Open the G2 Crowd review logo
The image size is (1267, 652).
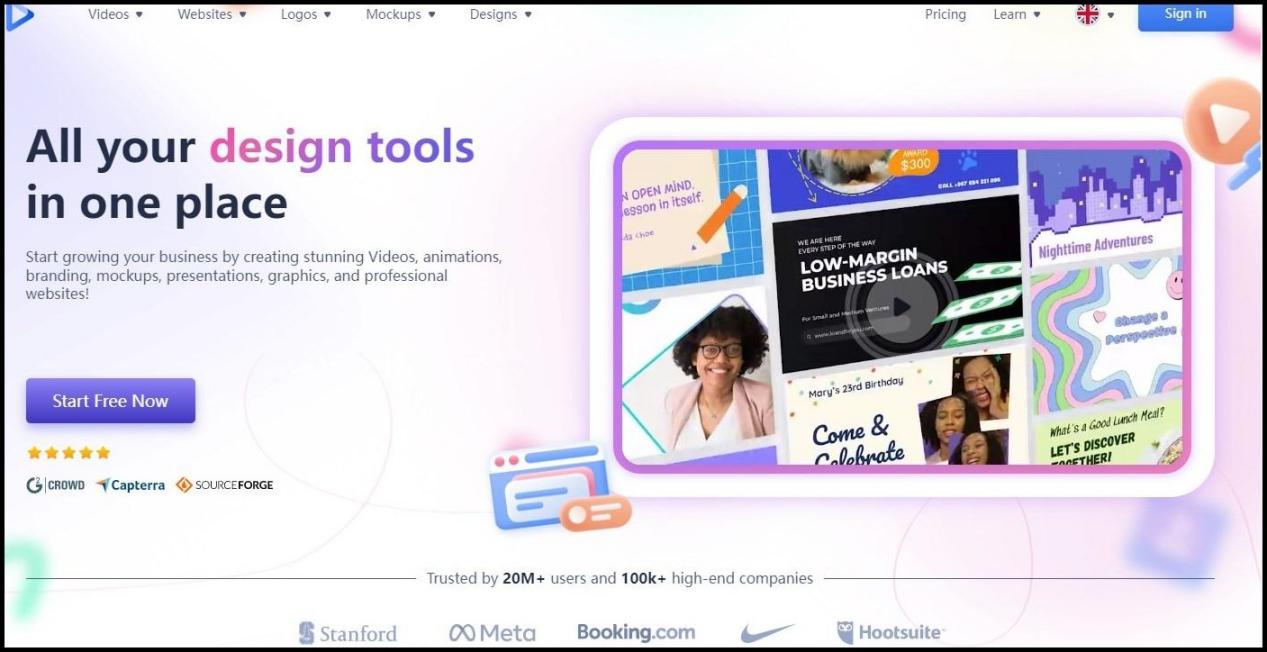click(x=55, y=485)
